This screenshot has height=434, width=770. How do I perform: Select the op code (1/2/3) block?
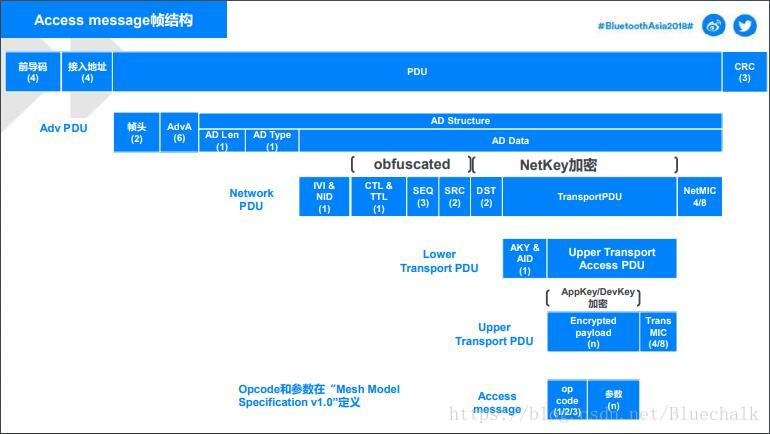pos(567,399)
